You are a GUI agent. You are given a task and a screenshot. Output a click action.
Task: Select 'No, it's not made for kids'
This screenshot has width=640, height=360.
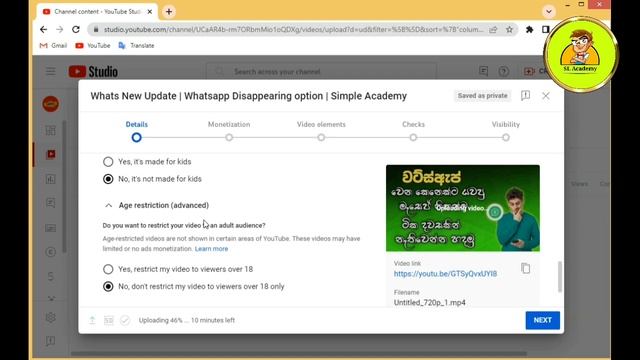(x=108, y=179)
